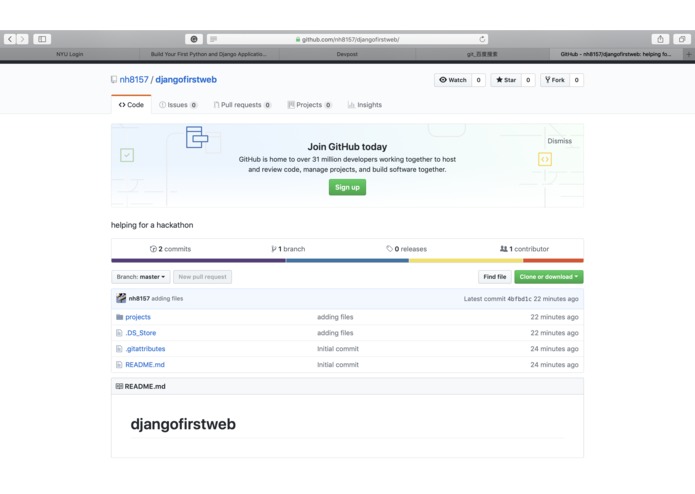
Task: Switch to the Code tab
Action: point(131,105)
